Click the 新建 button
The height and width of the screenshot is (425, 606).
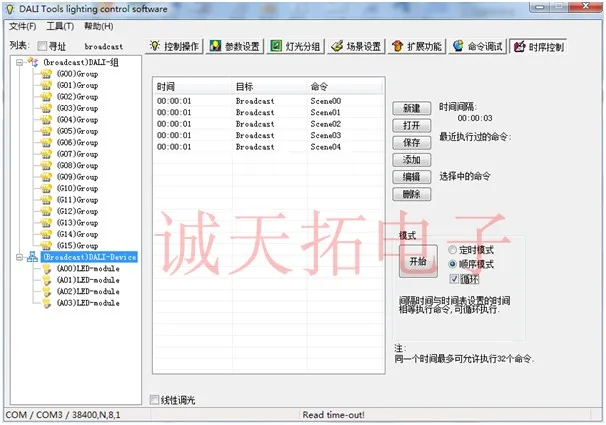[x=412, y=108]
